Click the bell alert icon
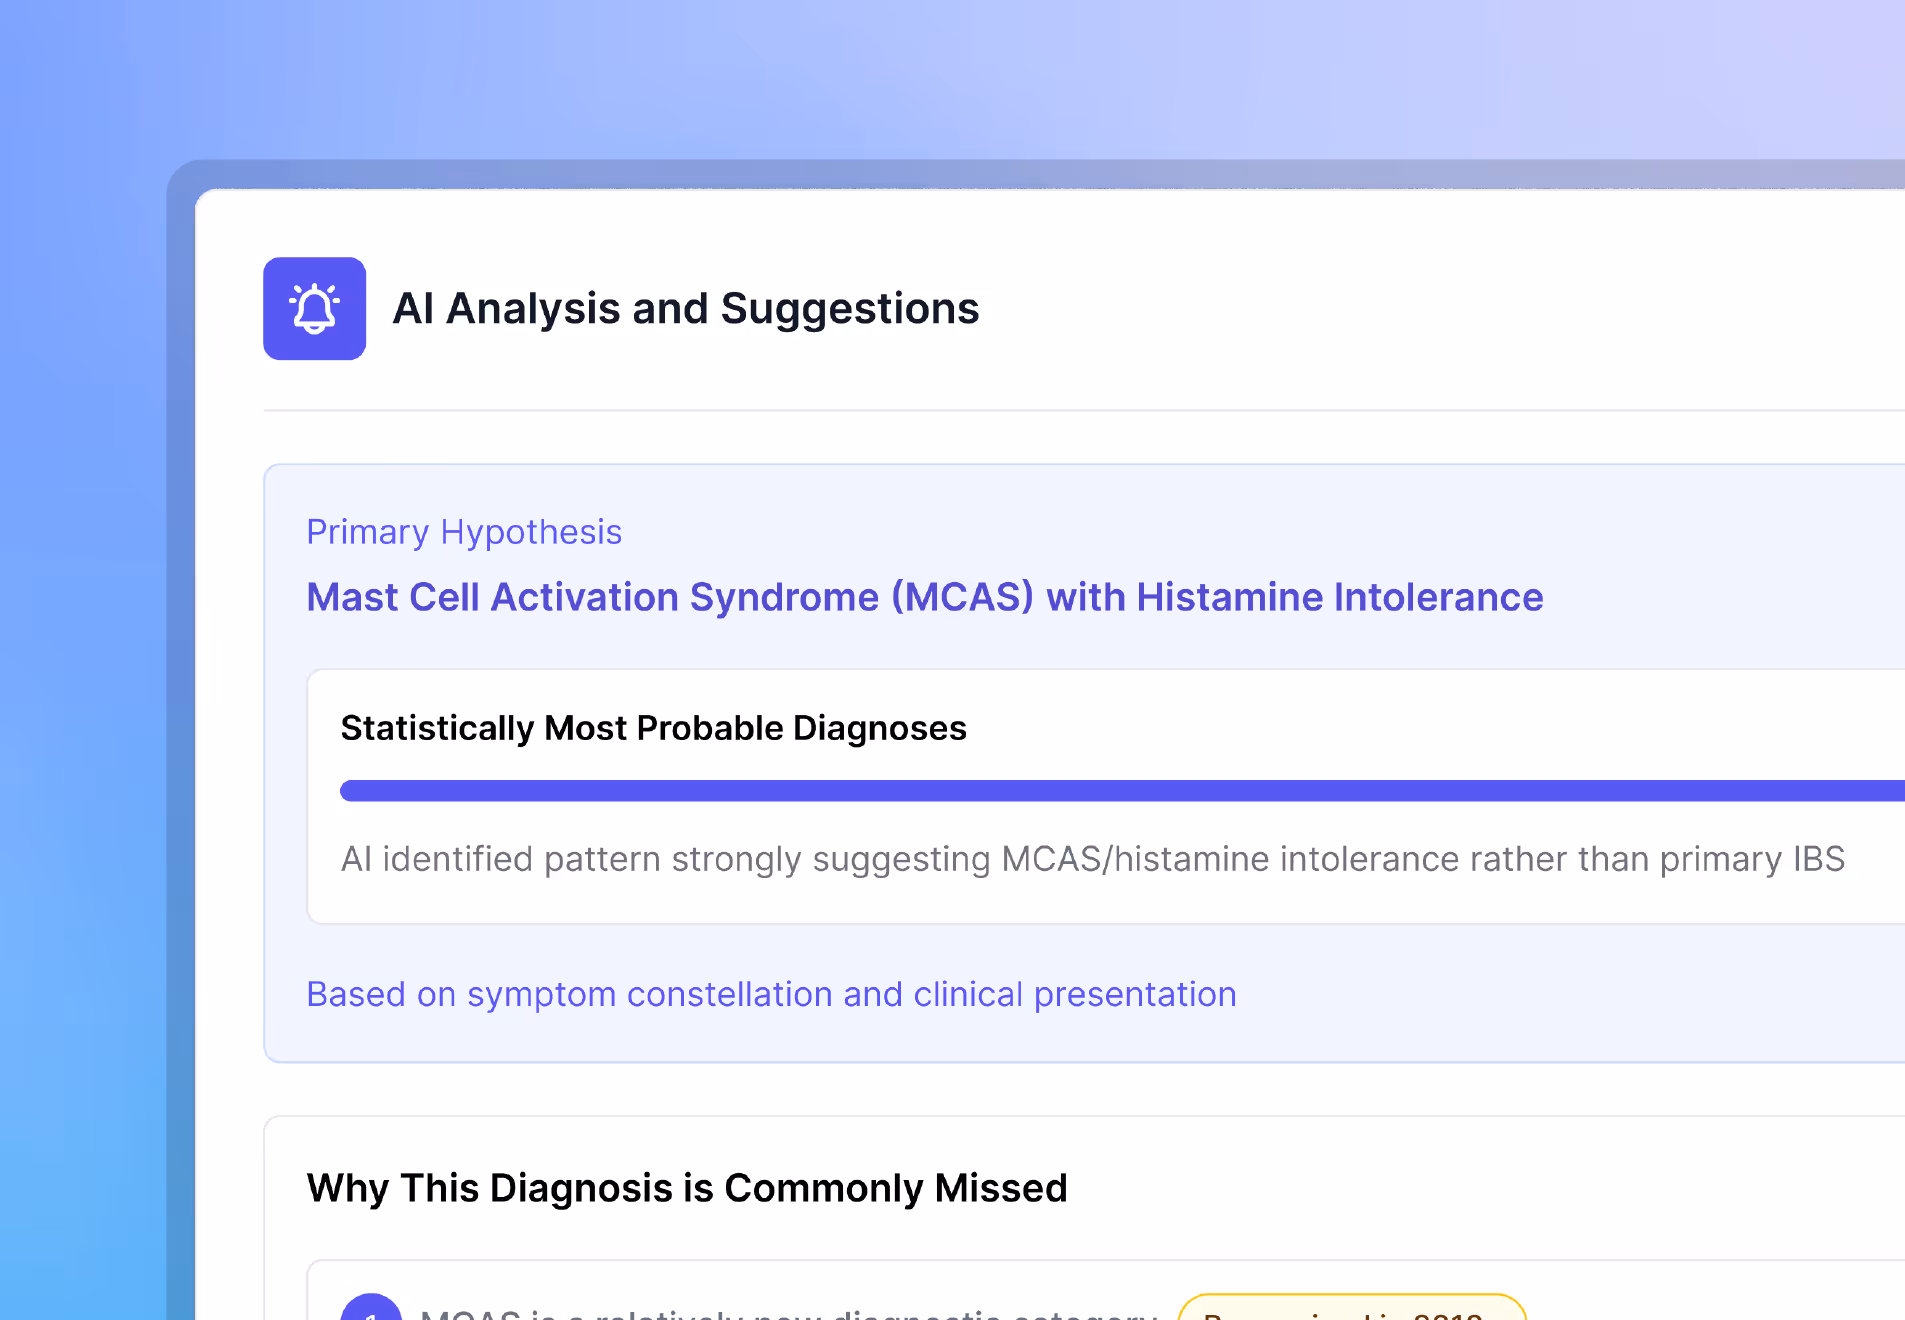Image resolution: width=1905 pixels, height=1320 pixels. click(x=314, y=308)
